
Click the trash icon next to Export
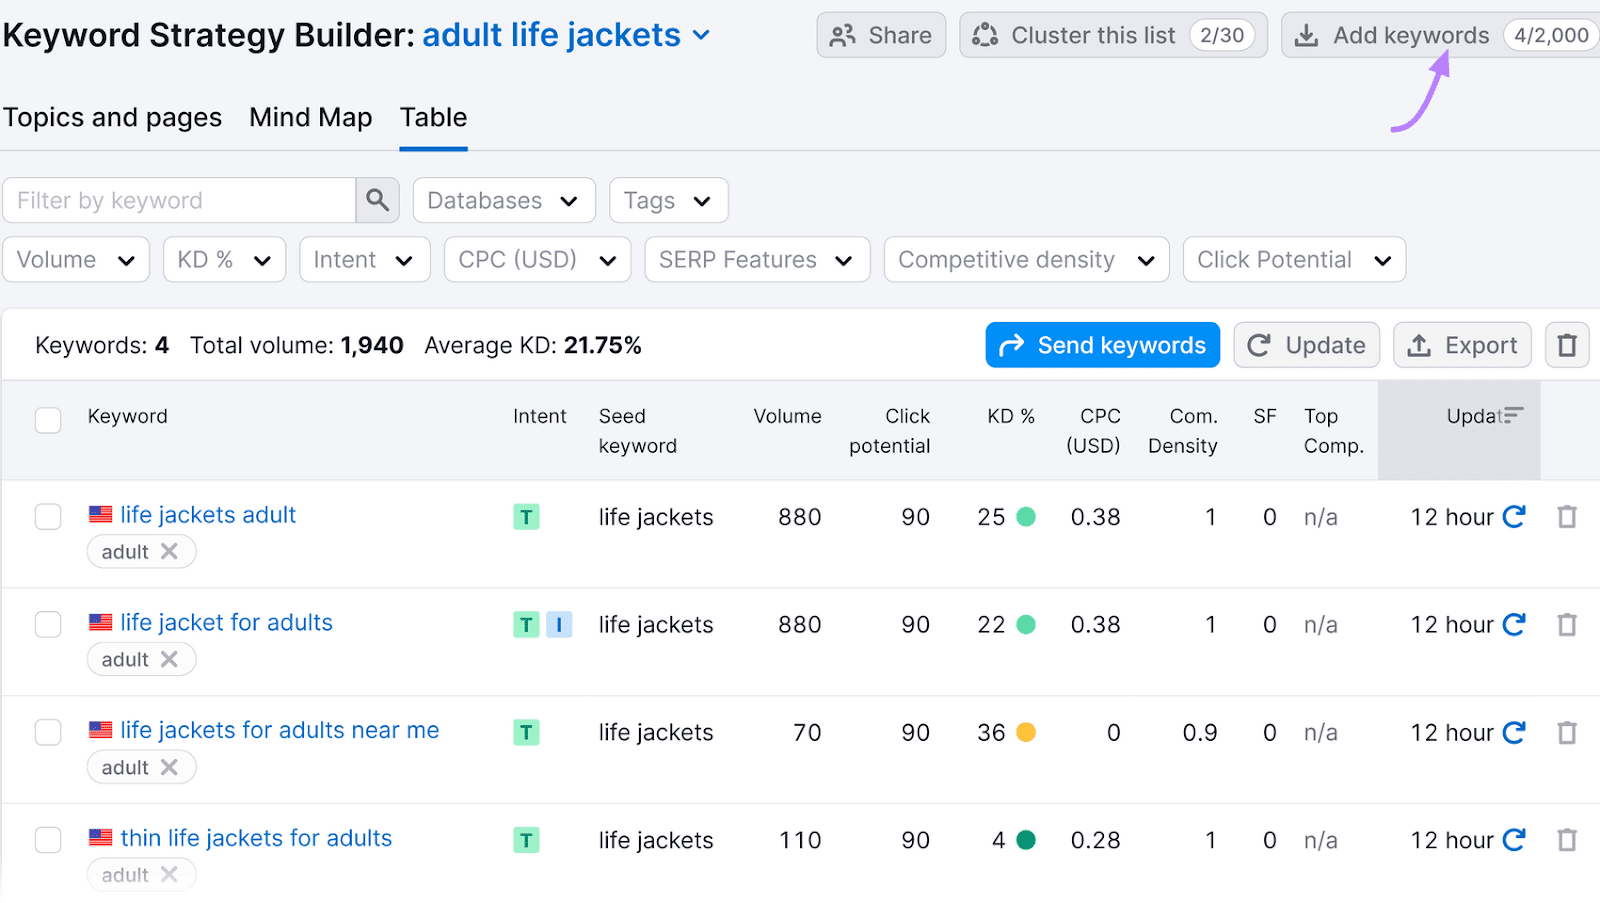point(1567,345)
